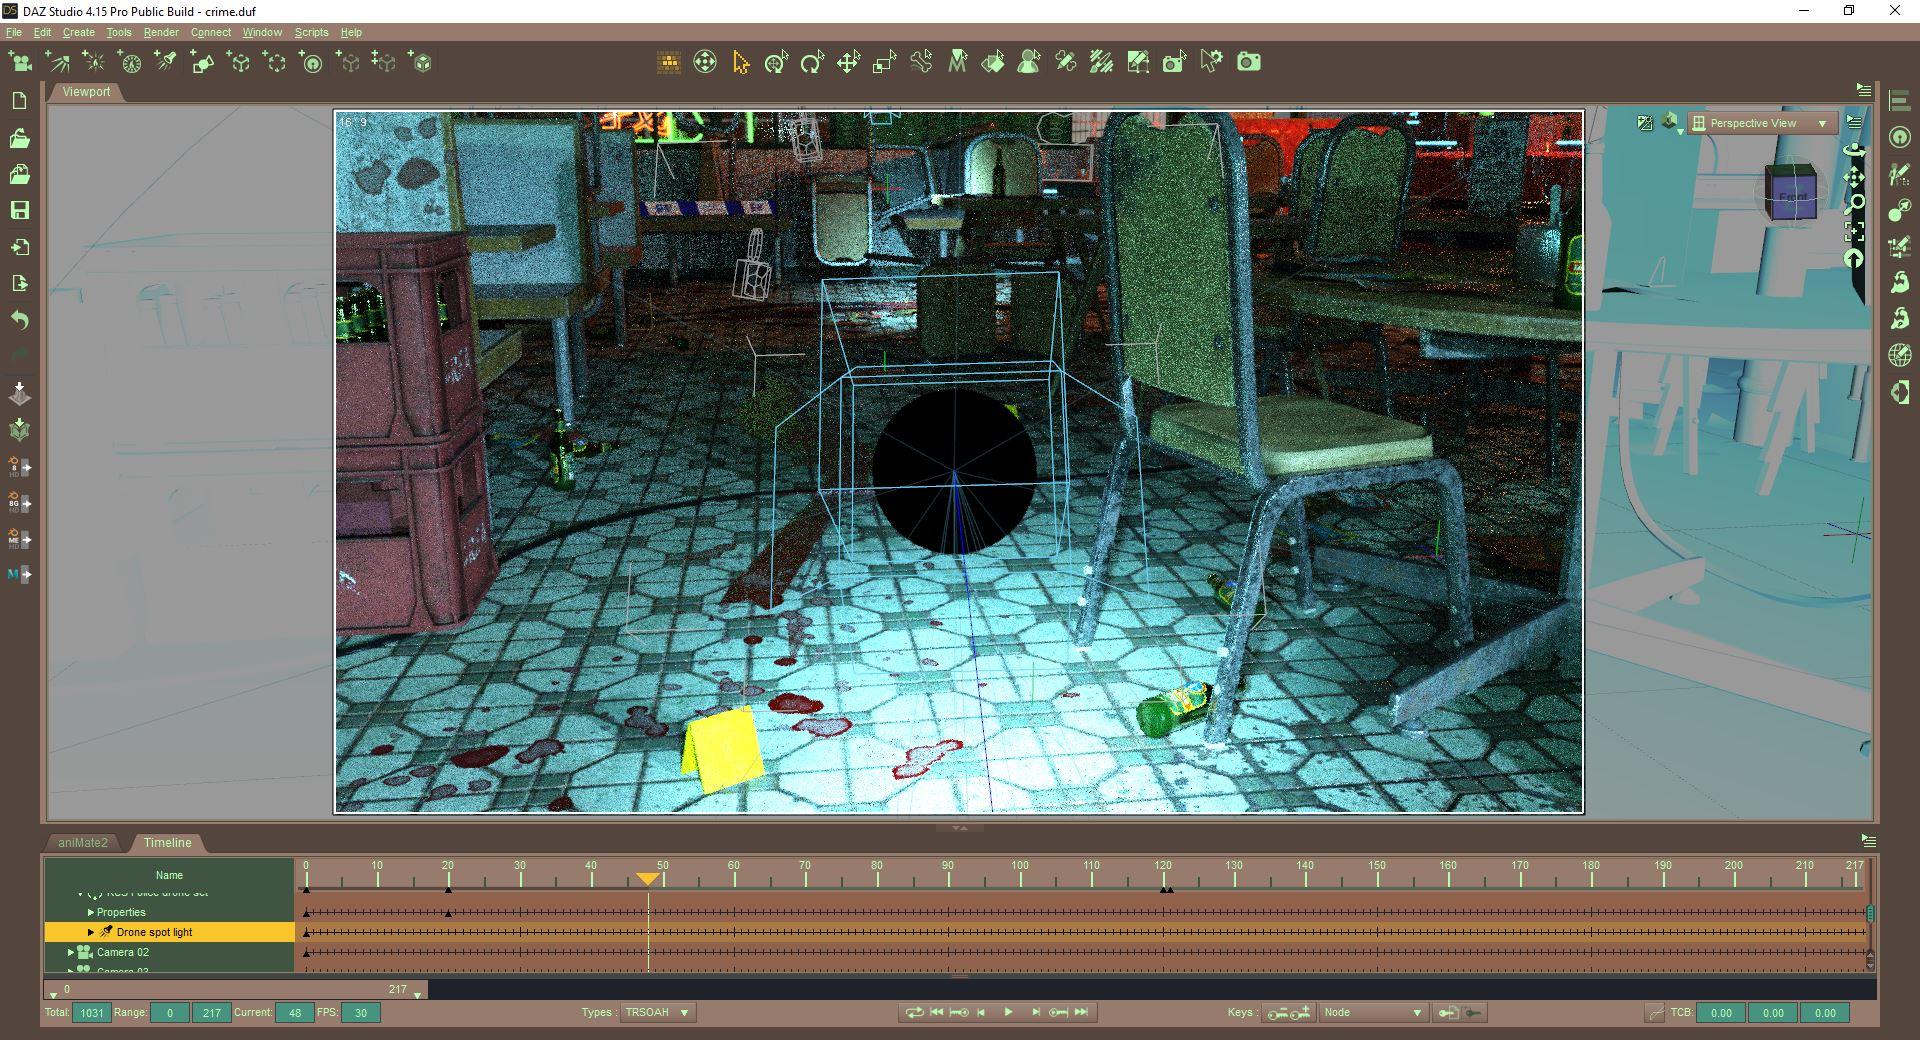This screenshot has width=1920, height=1040.
Task: Select the Node Selection arrow tool
Action: point(741,63)
